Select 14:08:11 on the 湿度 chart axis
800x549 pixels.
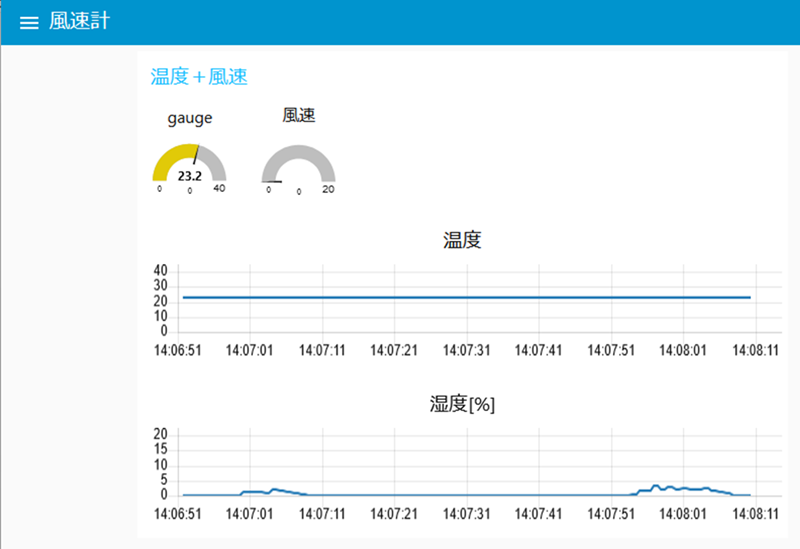pos(756,514)
